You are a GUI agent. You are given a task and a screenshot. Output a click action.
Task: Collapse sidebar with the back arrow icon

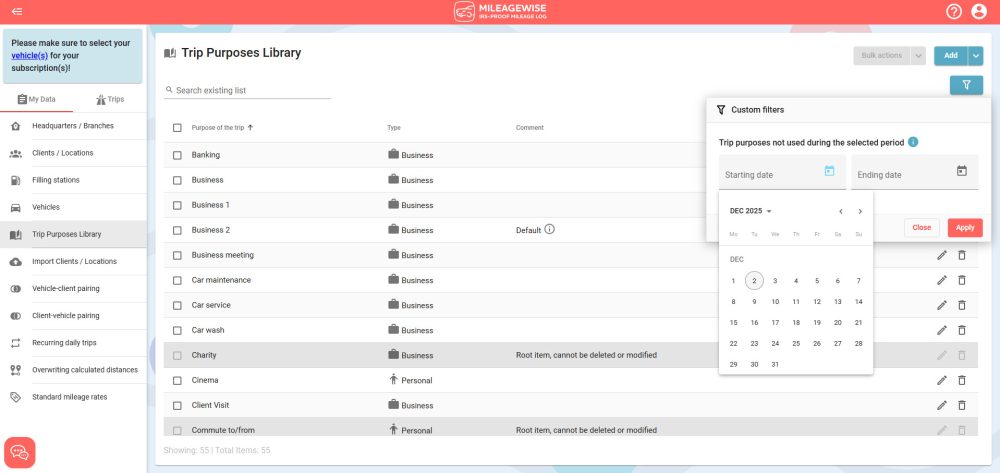(17, 11)
